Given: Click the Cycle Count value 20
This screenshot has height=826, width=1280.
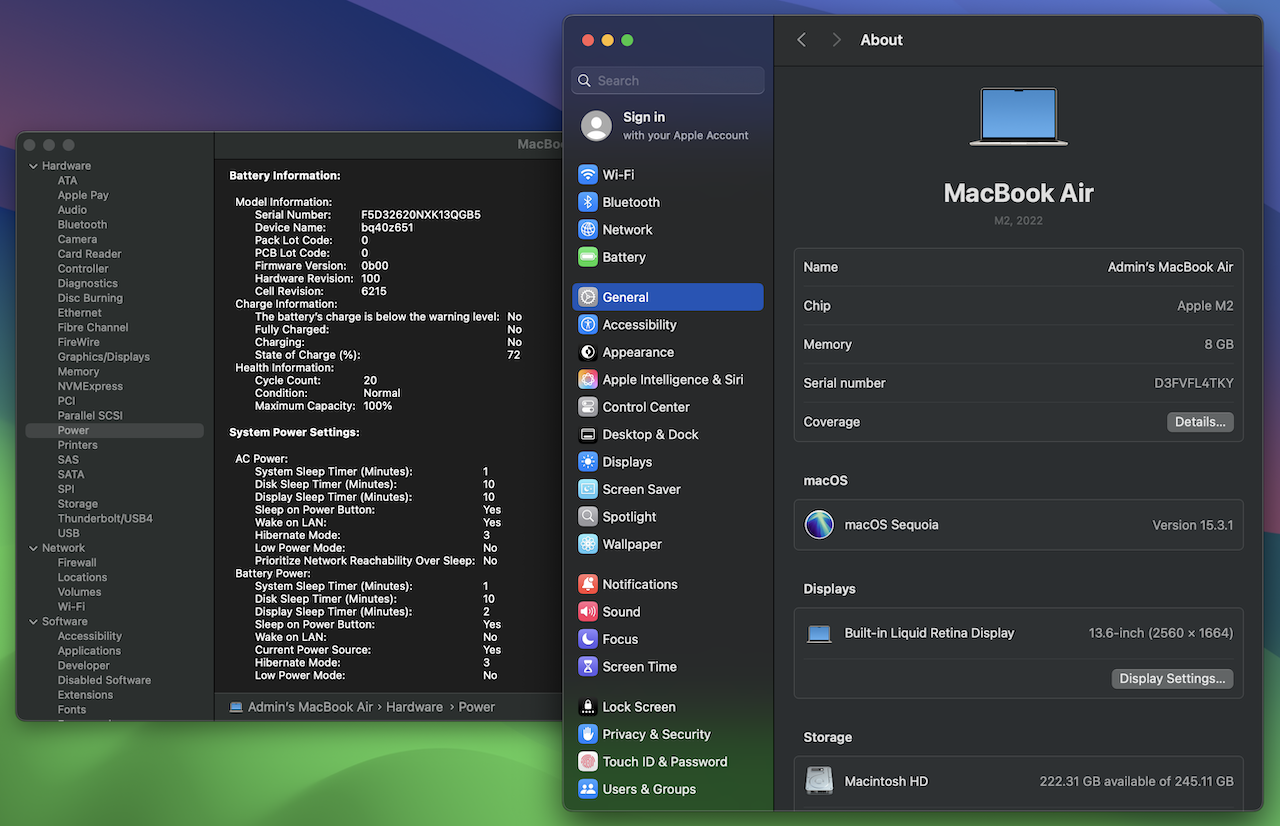Looking at the screenshot, I should click(x=370, y=380).
